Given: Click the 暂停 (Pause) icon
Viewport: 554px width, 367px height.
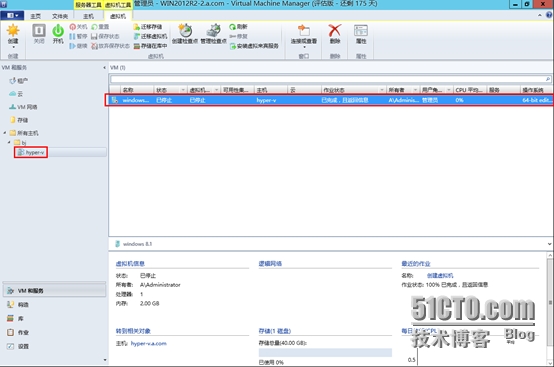Looking at the screenshot, I should click(72, 36).
